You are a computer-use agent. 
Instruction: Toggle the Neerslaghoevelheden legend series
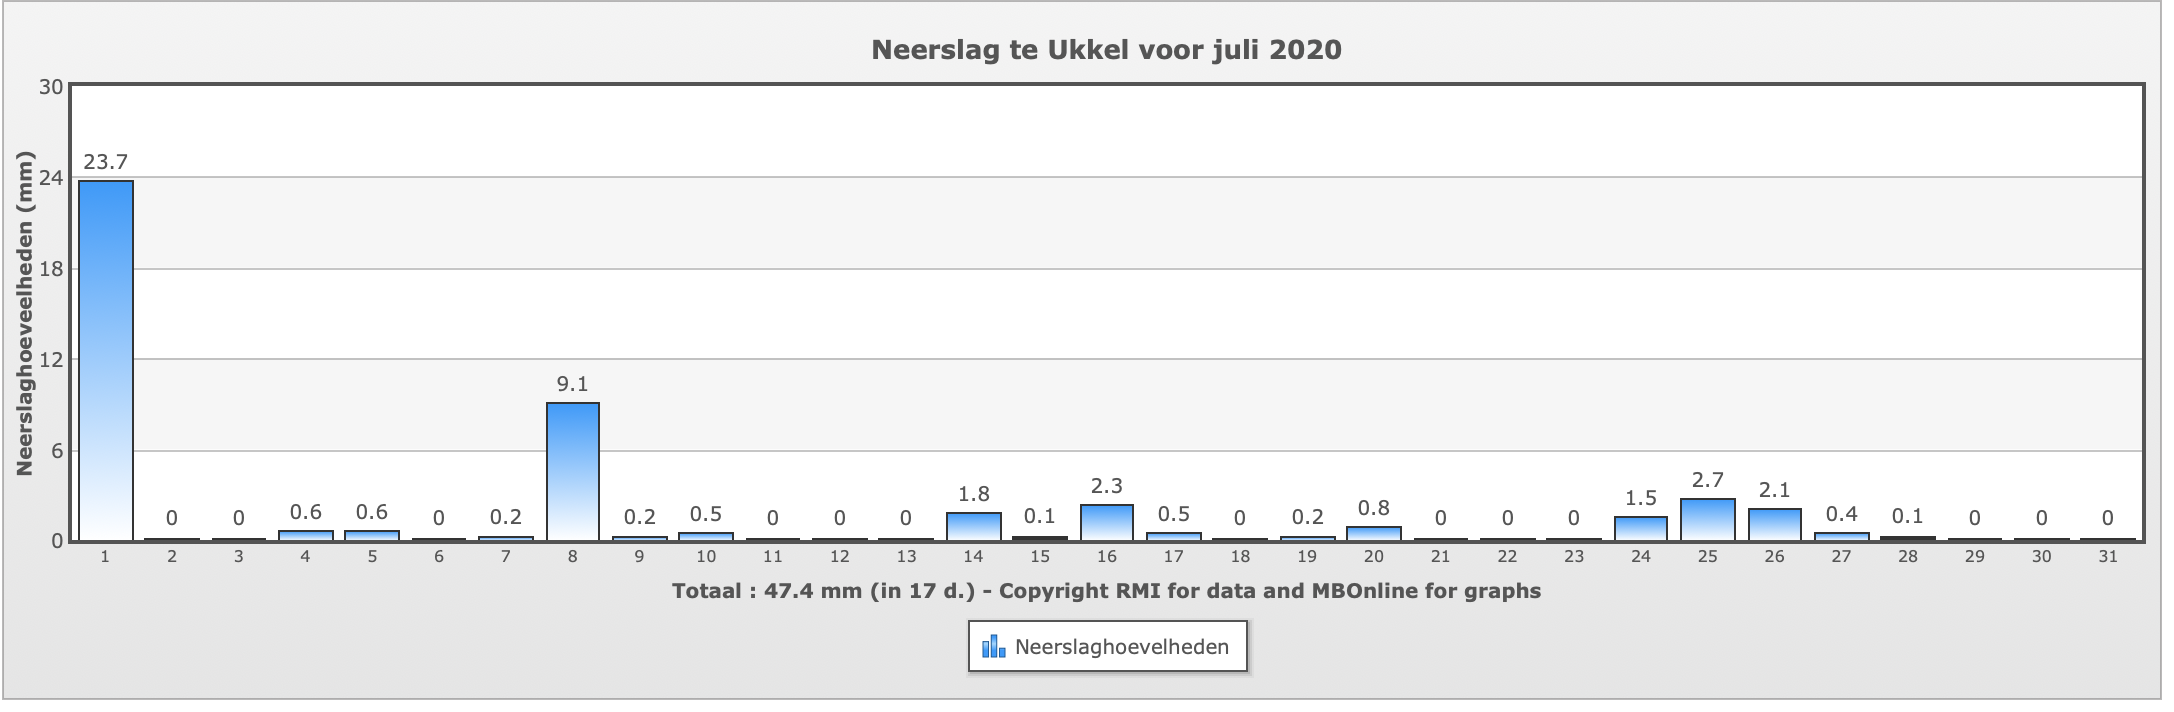1121,647
